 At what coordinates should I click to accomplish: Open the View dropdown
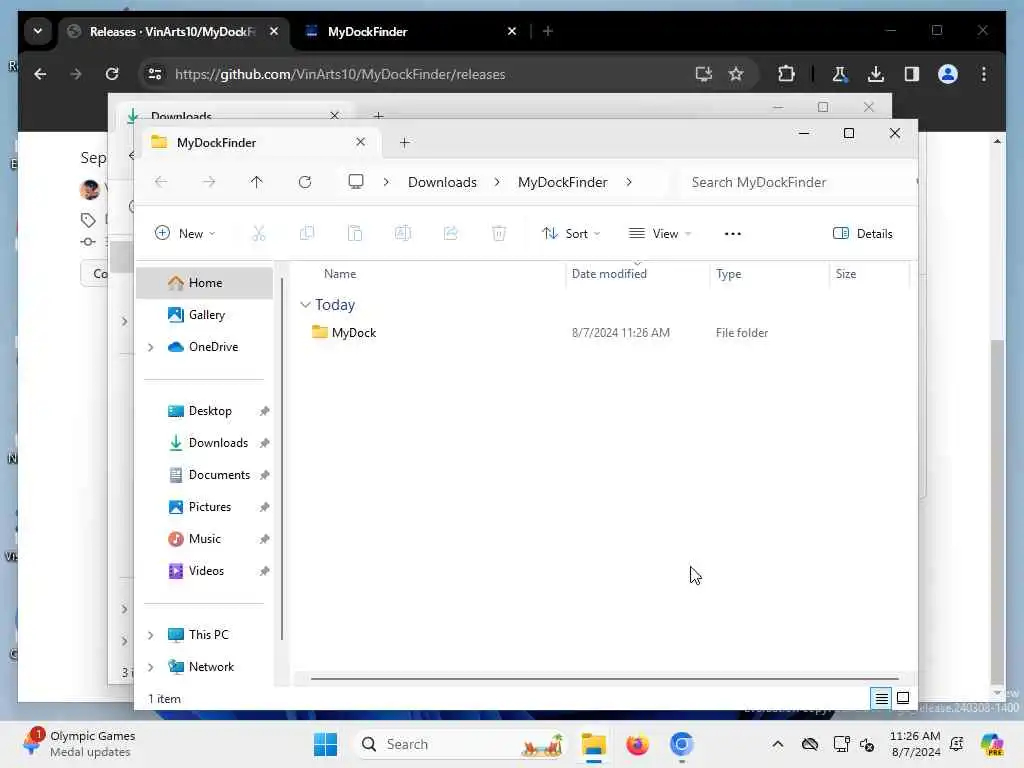[660, 233]
